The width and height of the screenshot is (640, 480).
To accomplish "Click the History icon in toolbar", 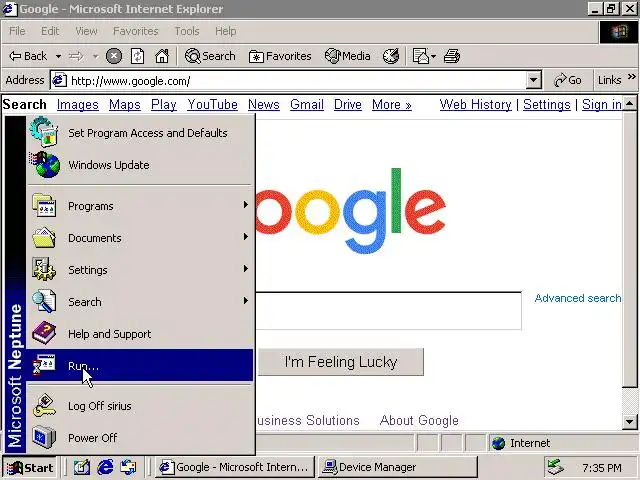I will tap(391, 56).
